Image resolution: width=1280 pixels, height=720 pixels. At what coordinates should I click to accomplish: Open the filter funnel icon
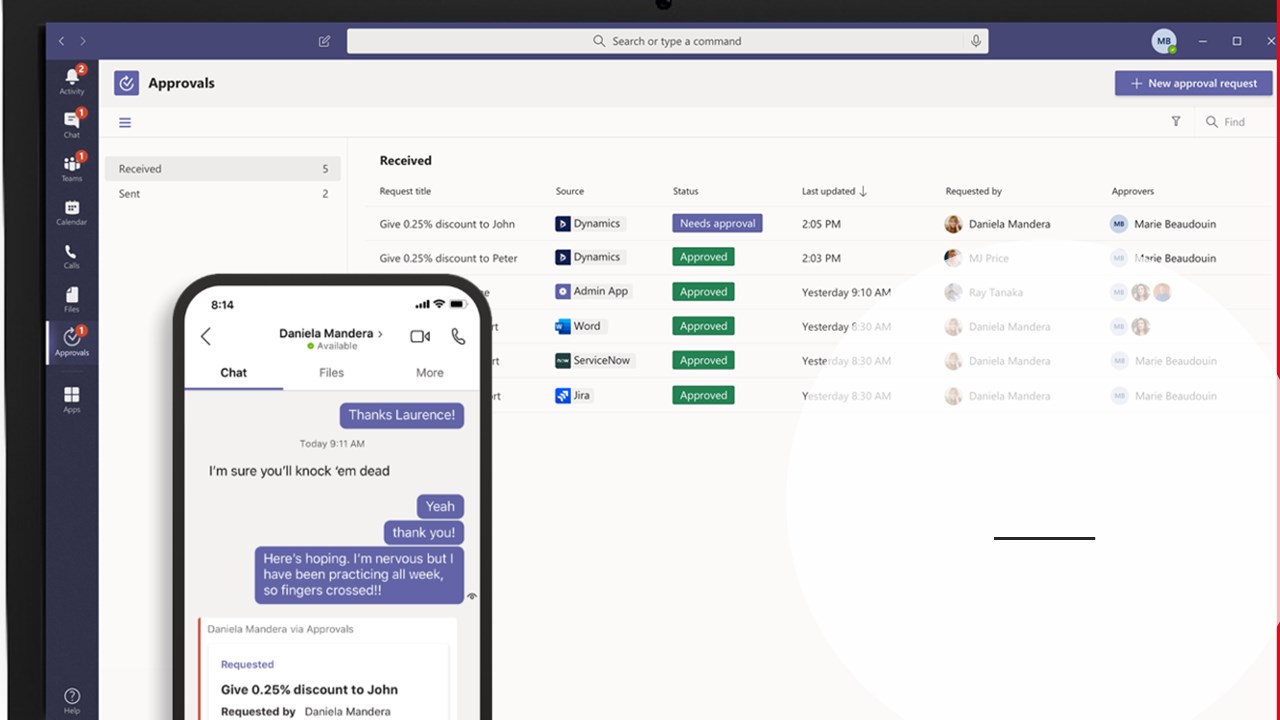tap(1176, 121)
